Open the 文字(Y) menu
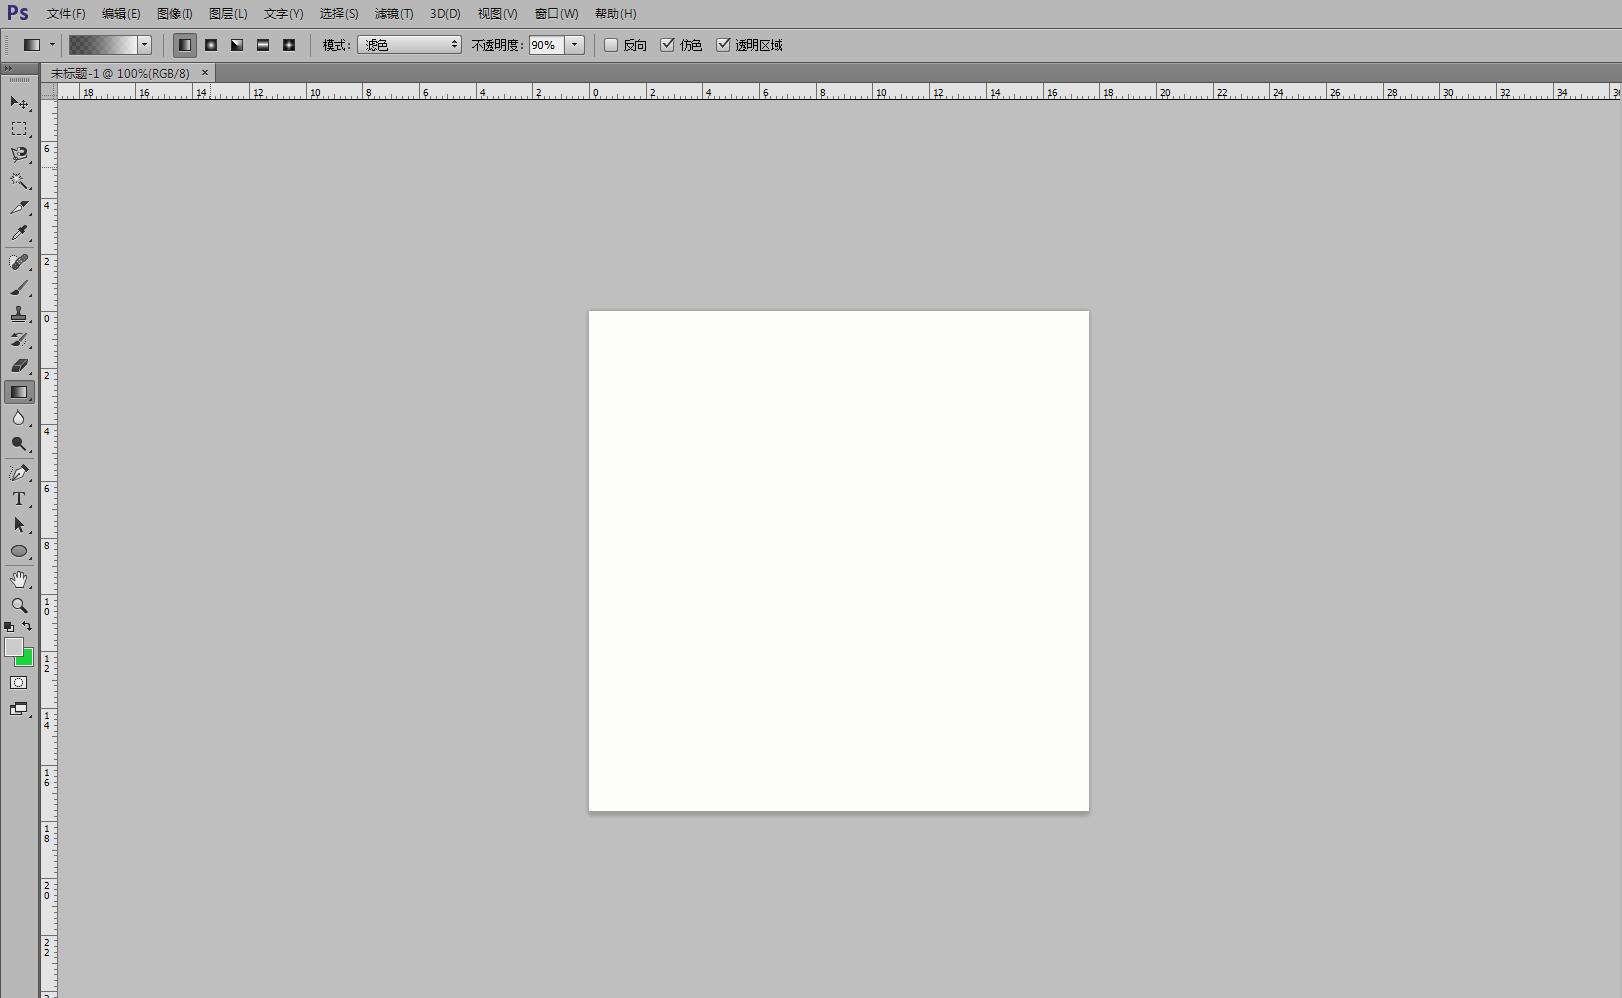The height and width of the screenshot is (998, 1622). tap(283, 14)
